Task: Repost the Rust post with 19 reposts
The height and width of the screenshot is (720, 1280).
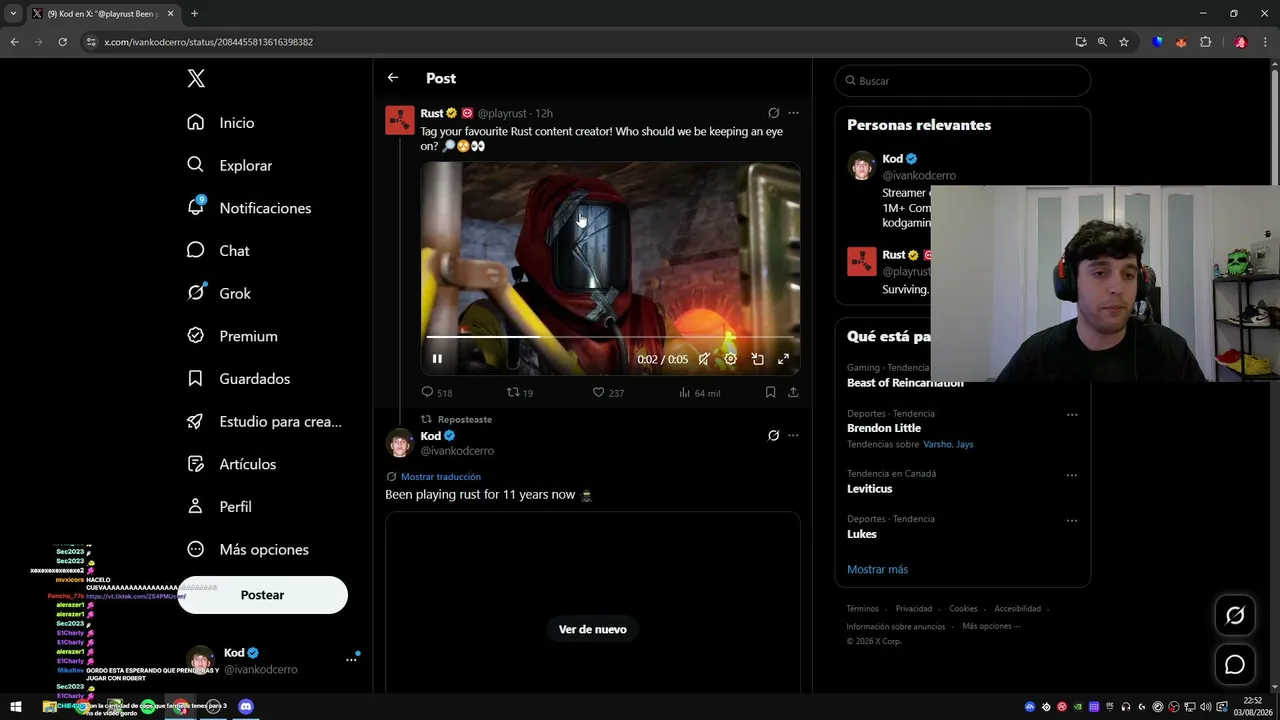Action: click(520, 393)
